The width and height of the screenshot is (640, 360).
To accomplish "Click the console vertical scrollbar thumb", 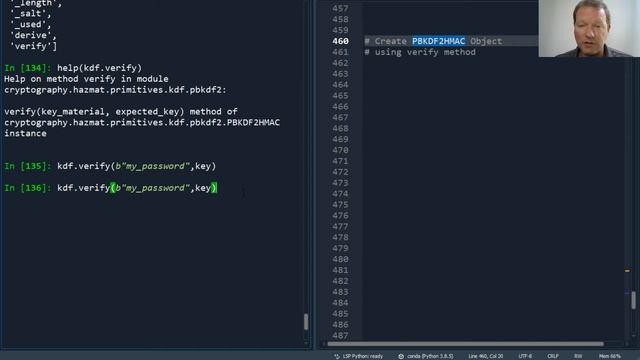I will click(306, 322).
